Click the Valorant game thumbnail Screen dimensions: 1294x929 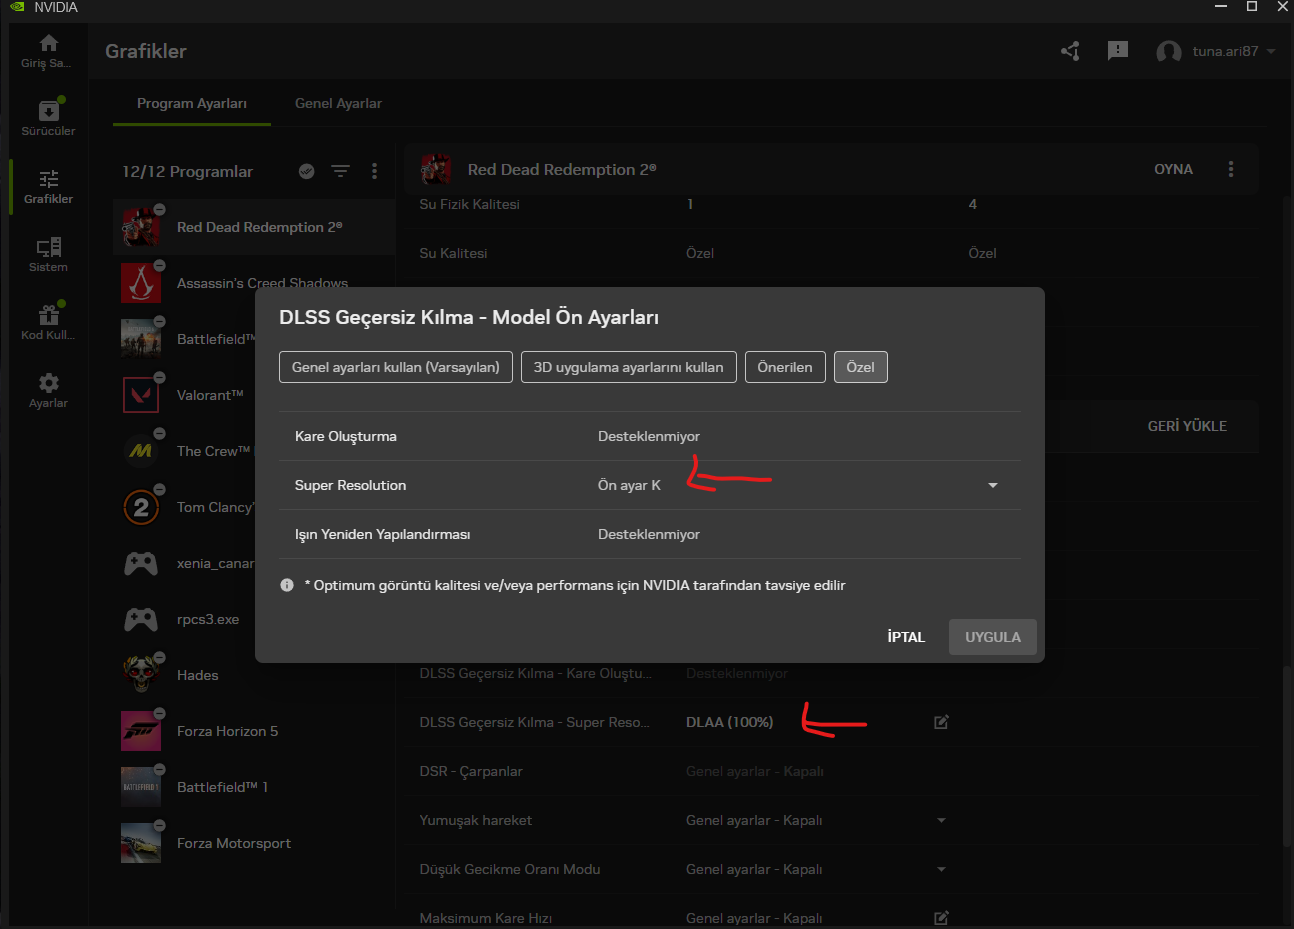pos(141,395)
